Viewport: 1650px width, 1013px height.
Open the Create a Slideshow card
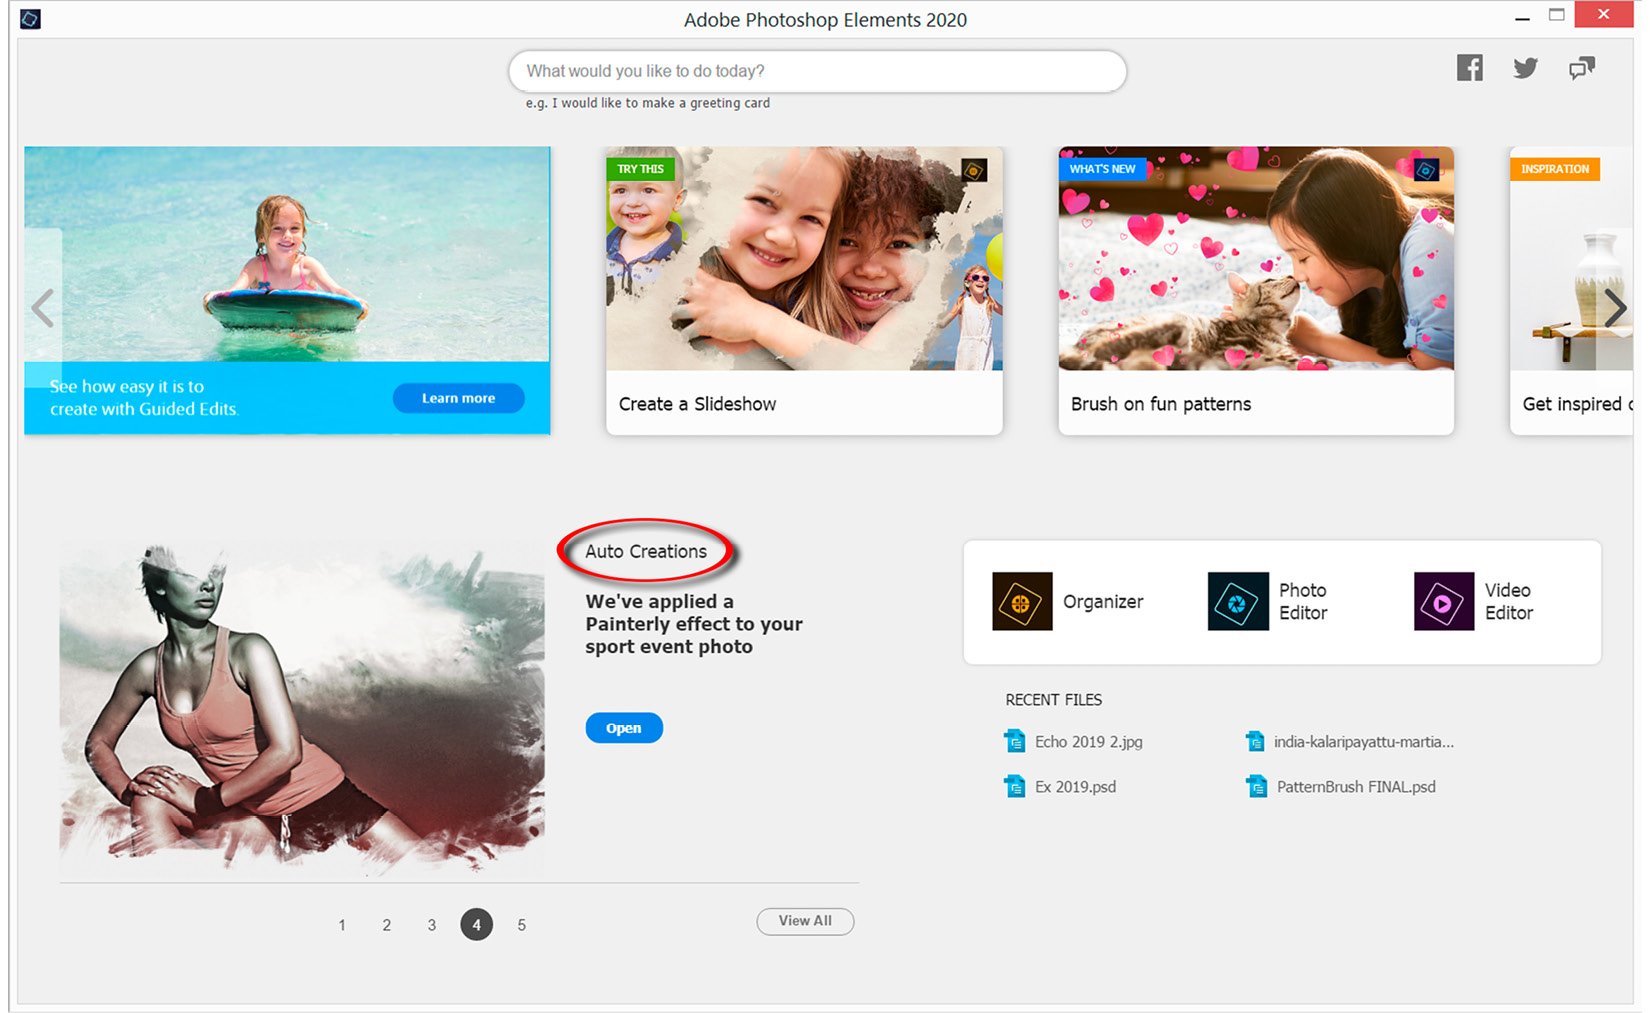(804, 290)
